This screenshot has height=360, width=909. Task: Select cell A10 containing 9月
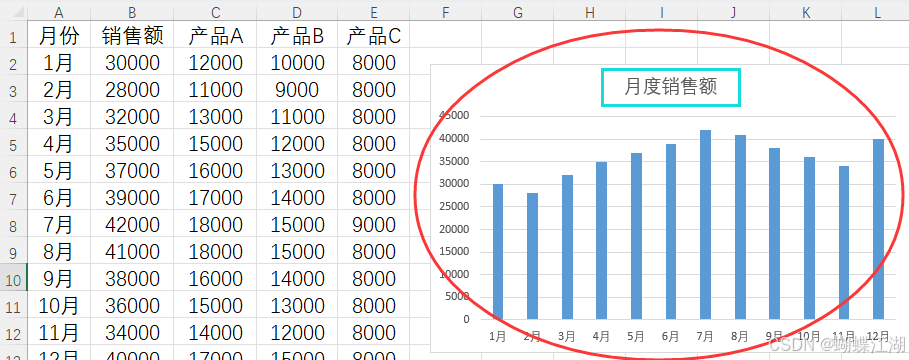[59, 279]
